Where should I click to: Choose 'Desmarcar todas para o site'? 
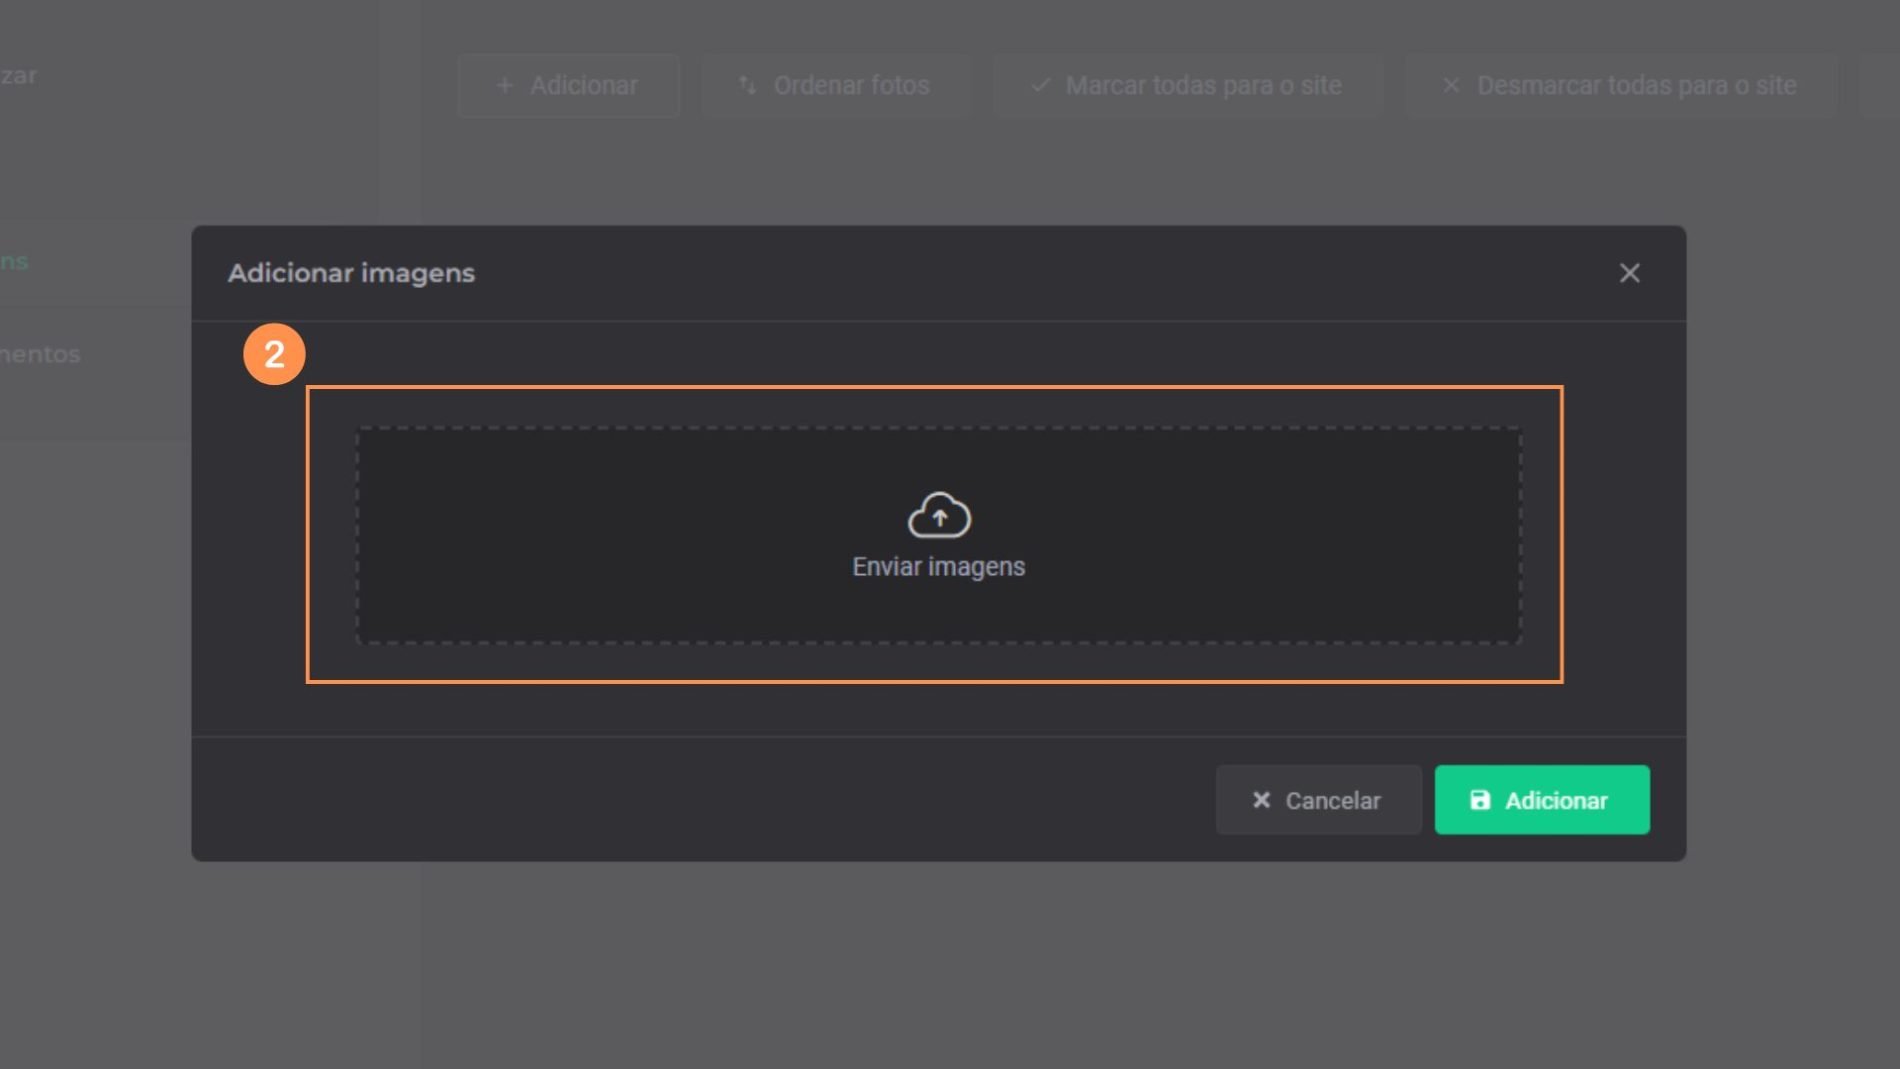(1620, 86)
